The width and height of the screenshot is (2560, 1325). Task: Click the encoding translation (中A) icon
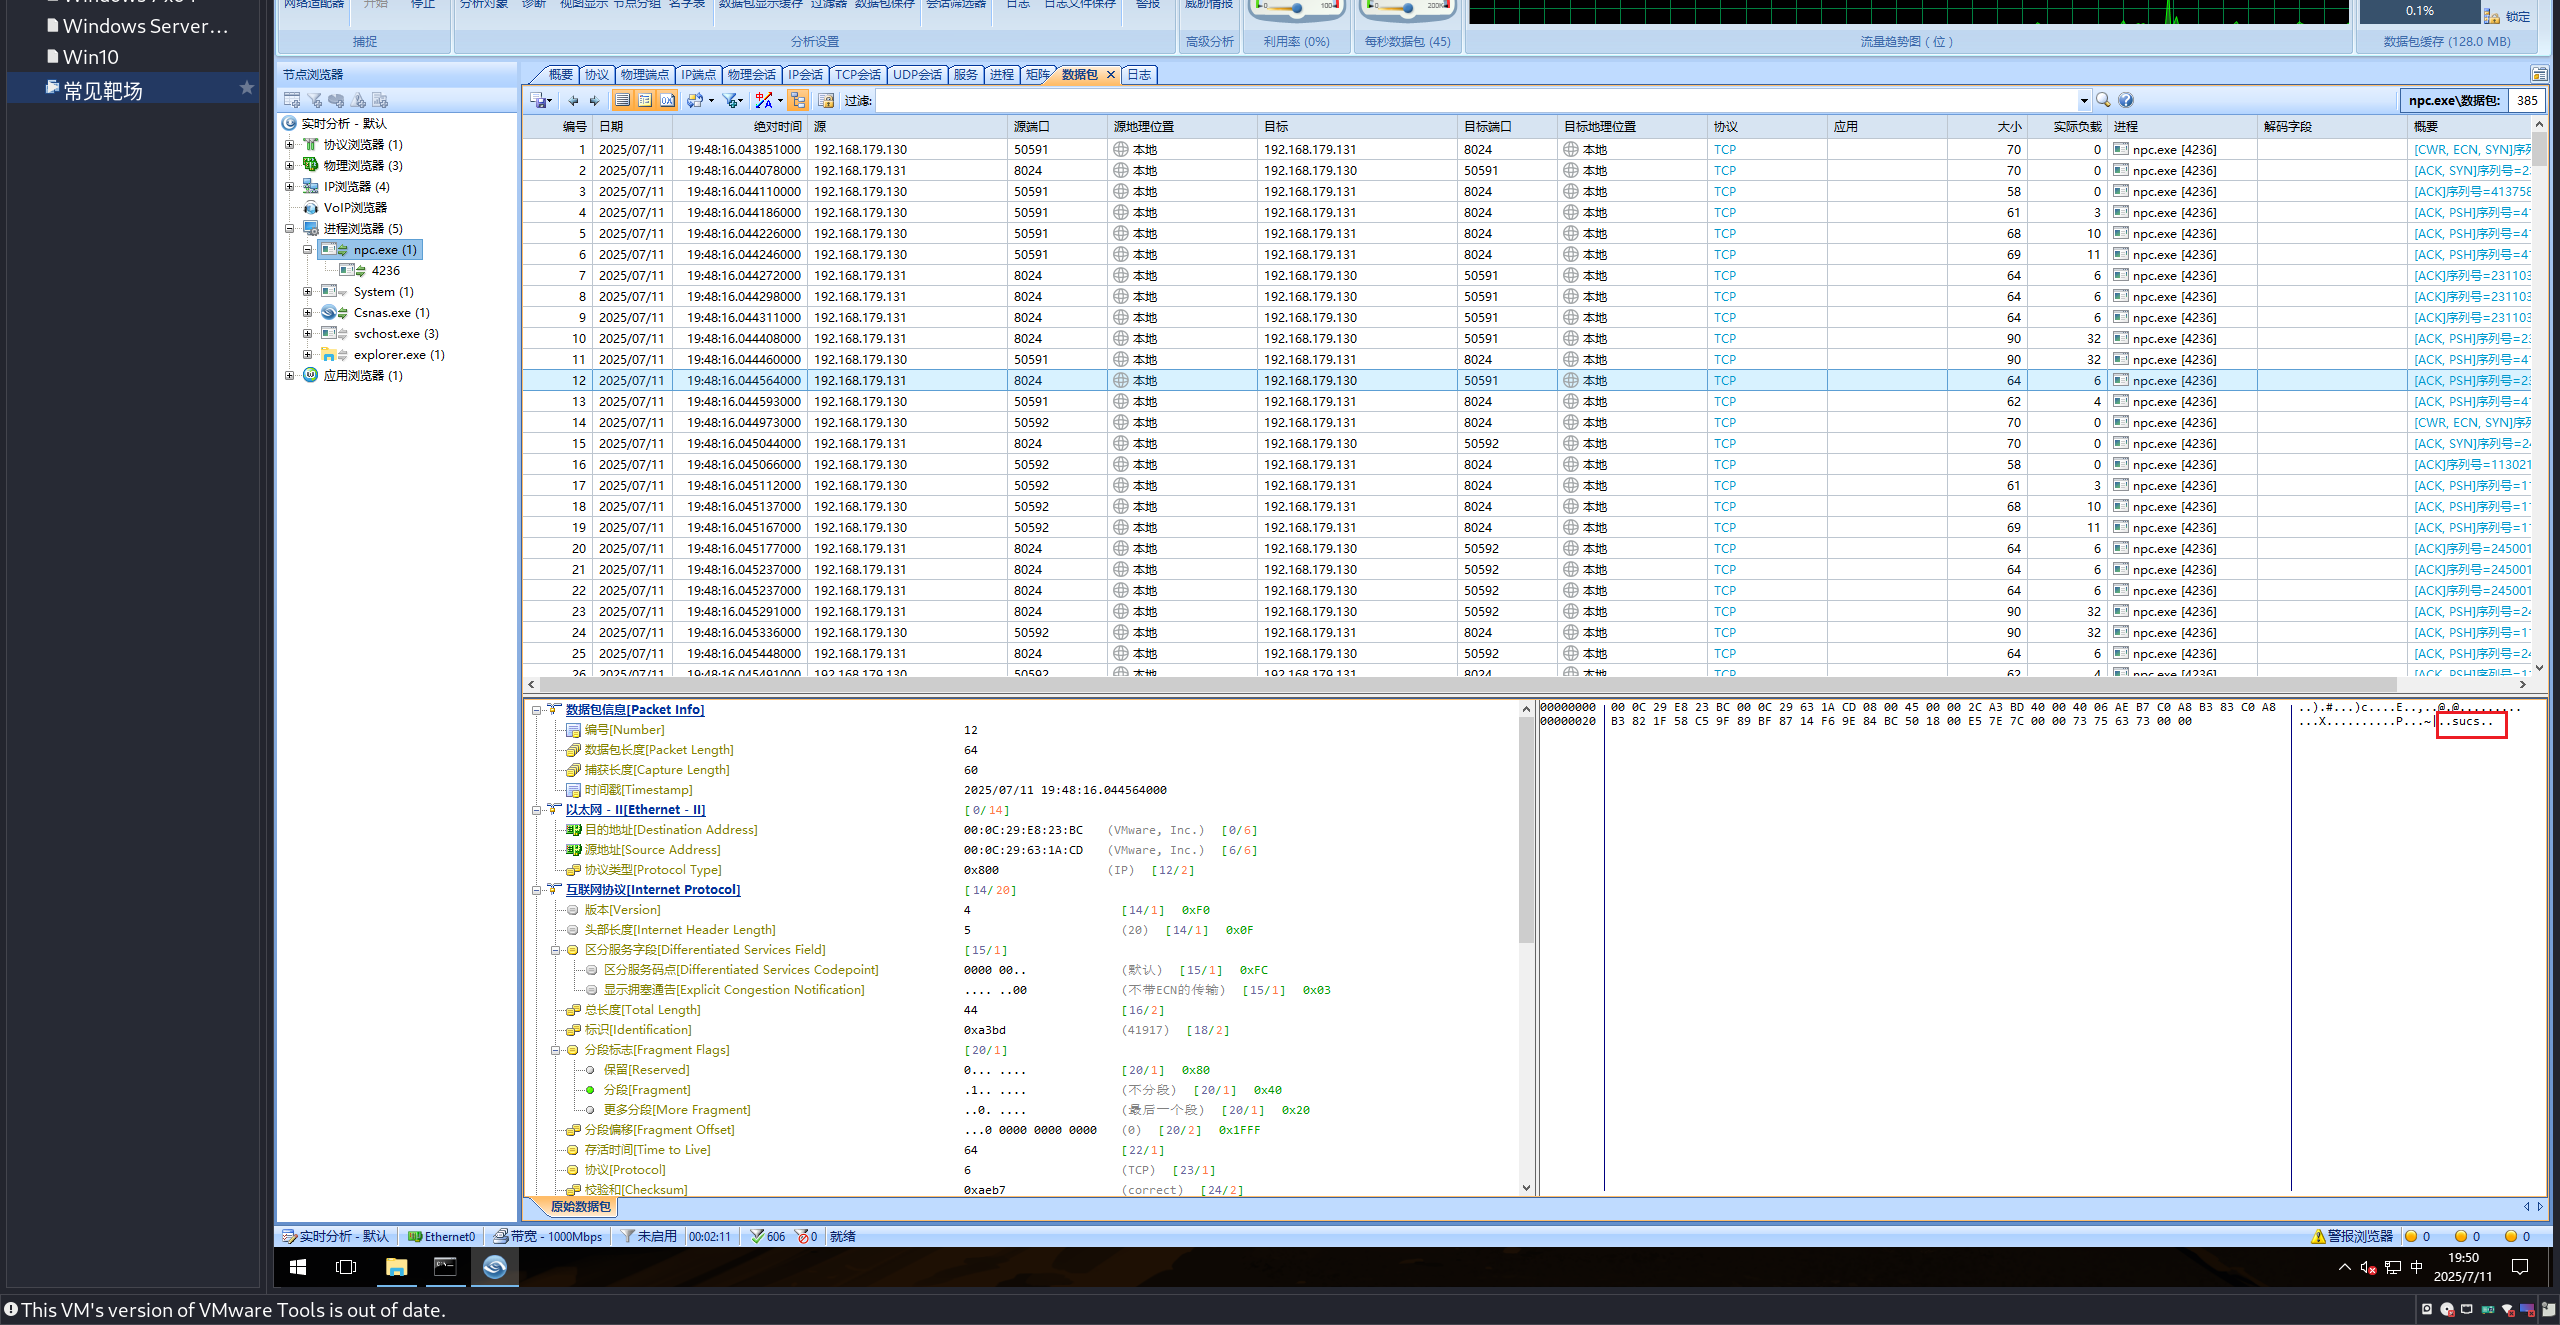[x=764, y=100]
